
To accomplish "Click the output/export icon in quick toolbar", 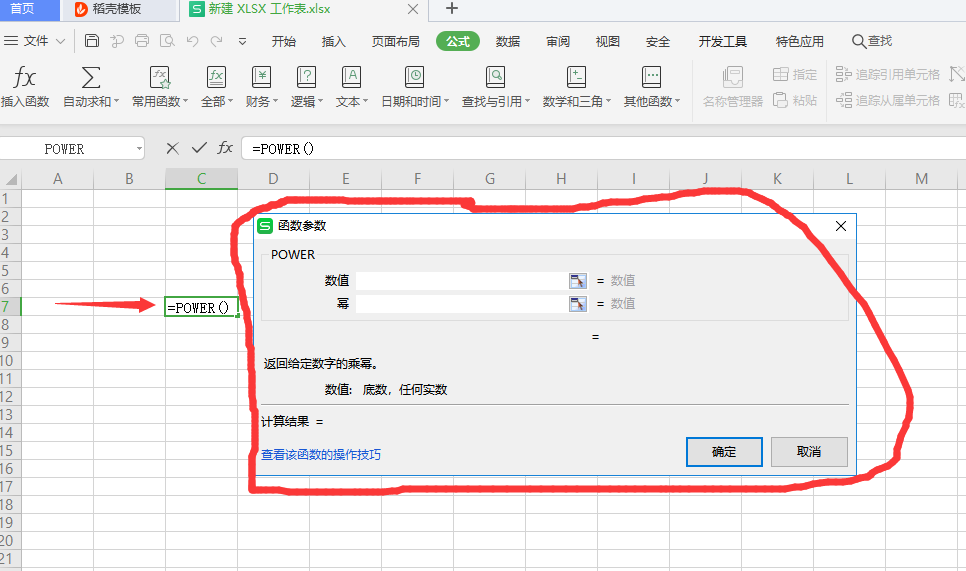I will [117, 41].
